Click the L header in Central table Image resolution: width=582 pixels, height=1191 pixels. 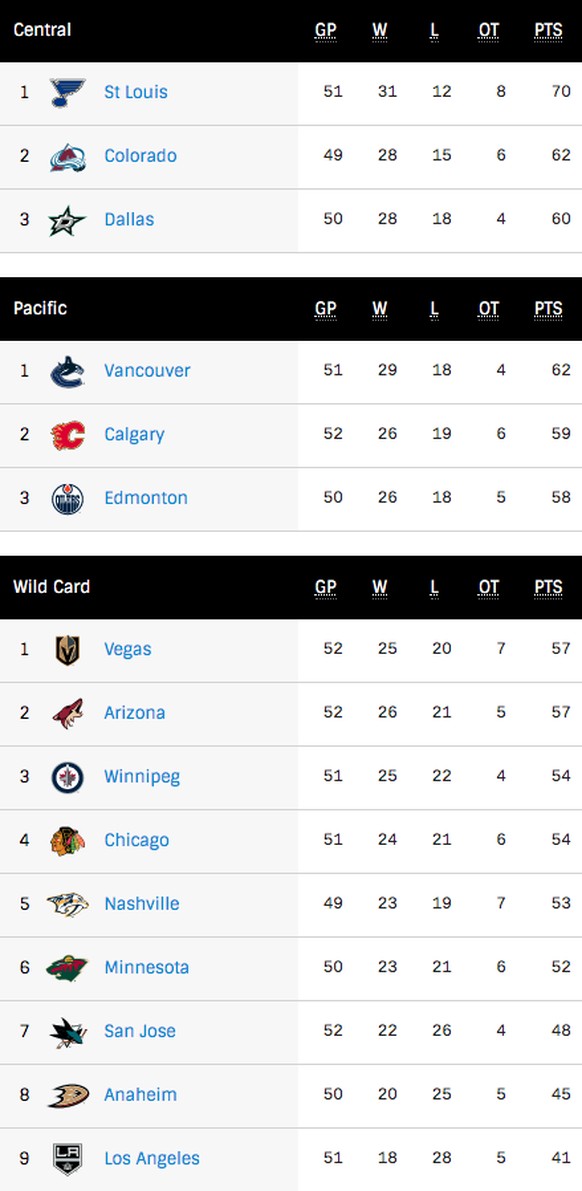435,31
